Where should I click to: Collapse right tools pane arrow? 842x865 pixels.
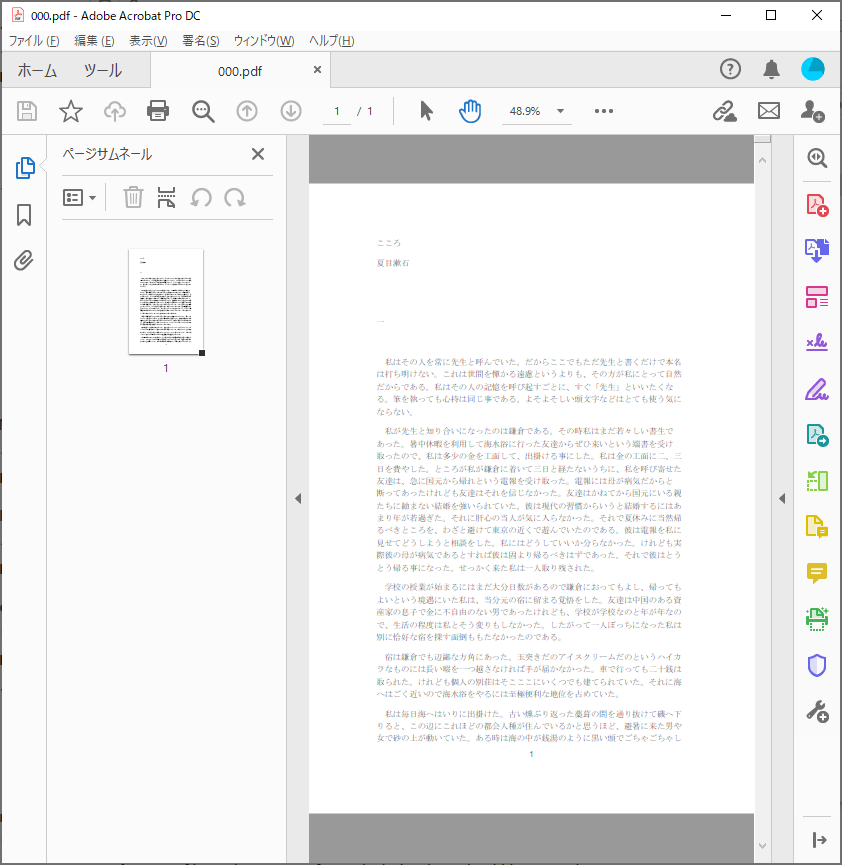tap(782, 499)
